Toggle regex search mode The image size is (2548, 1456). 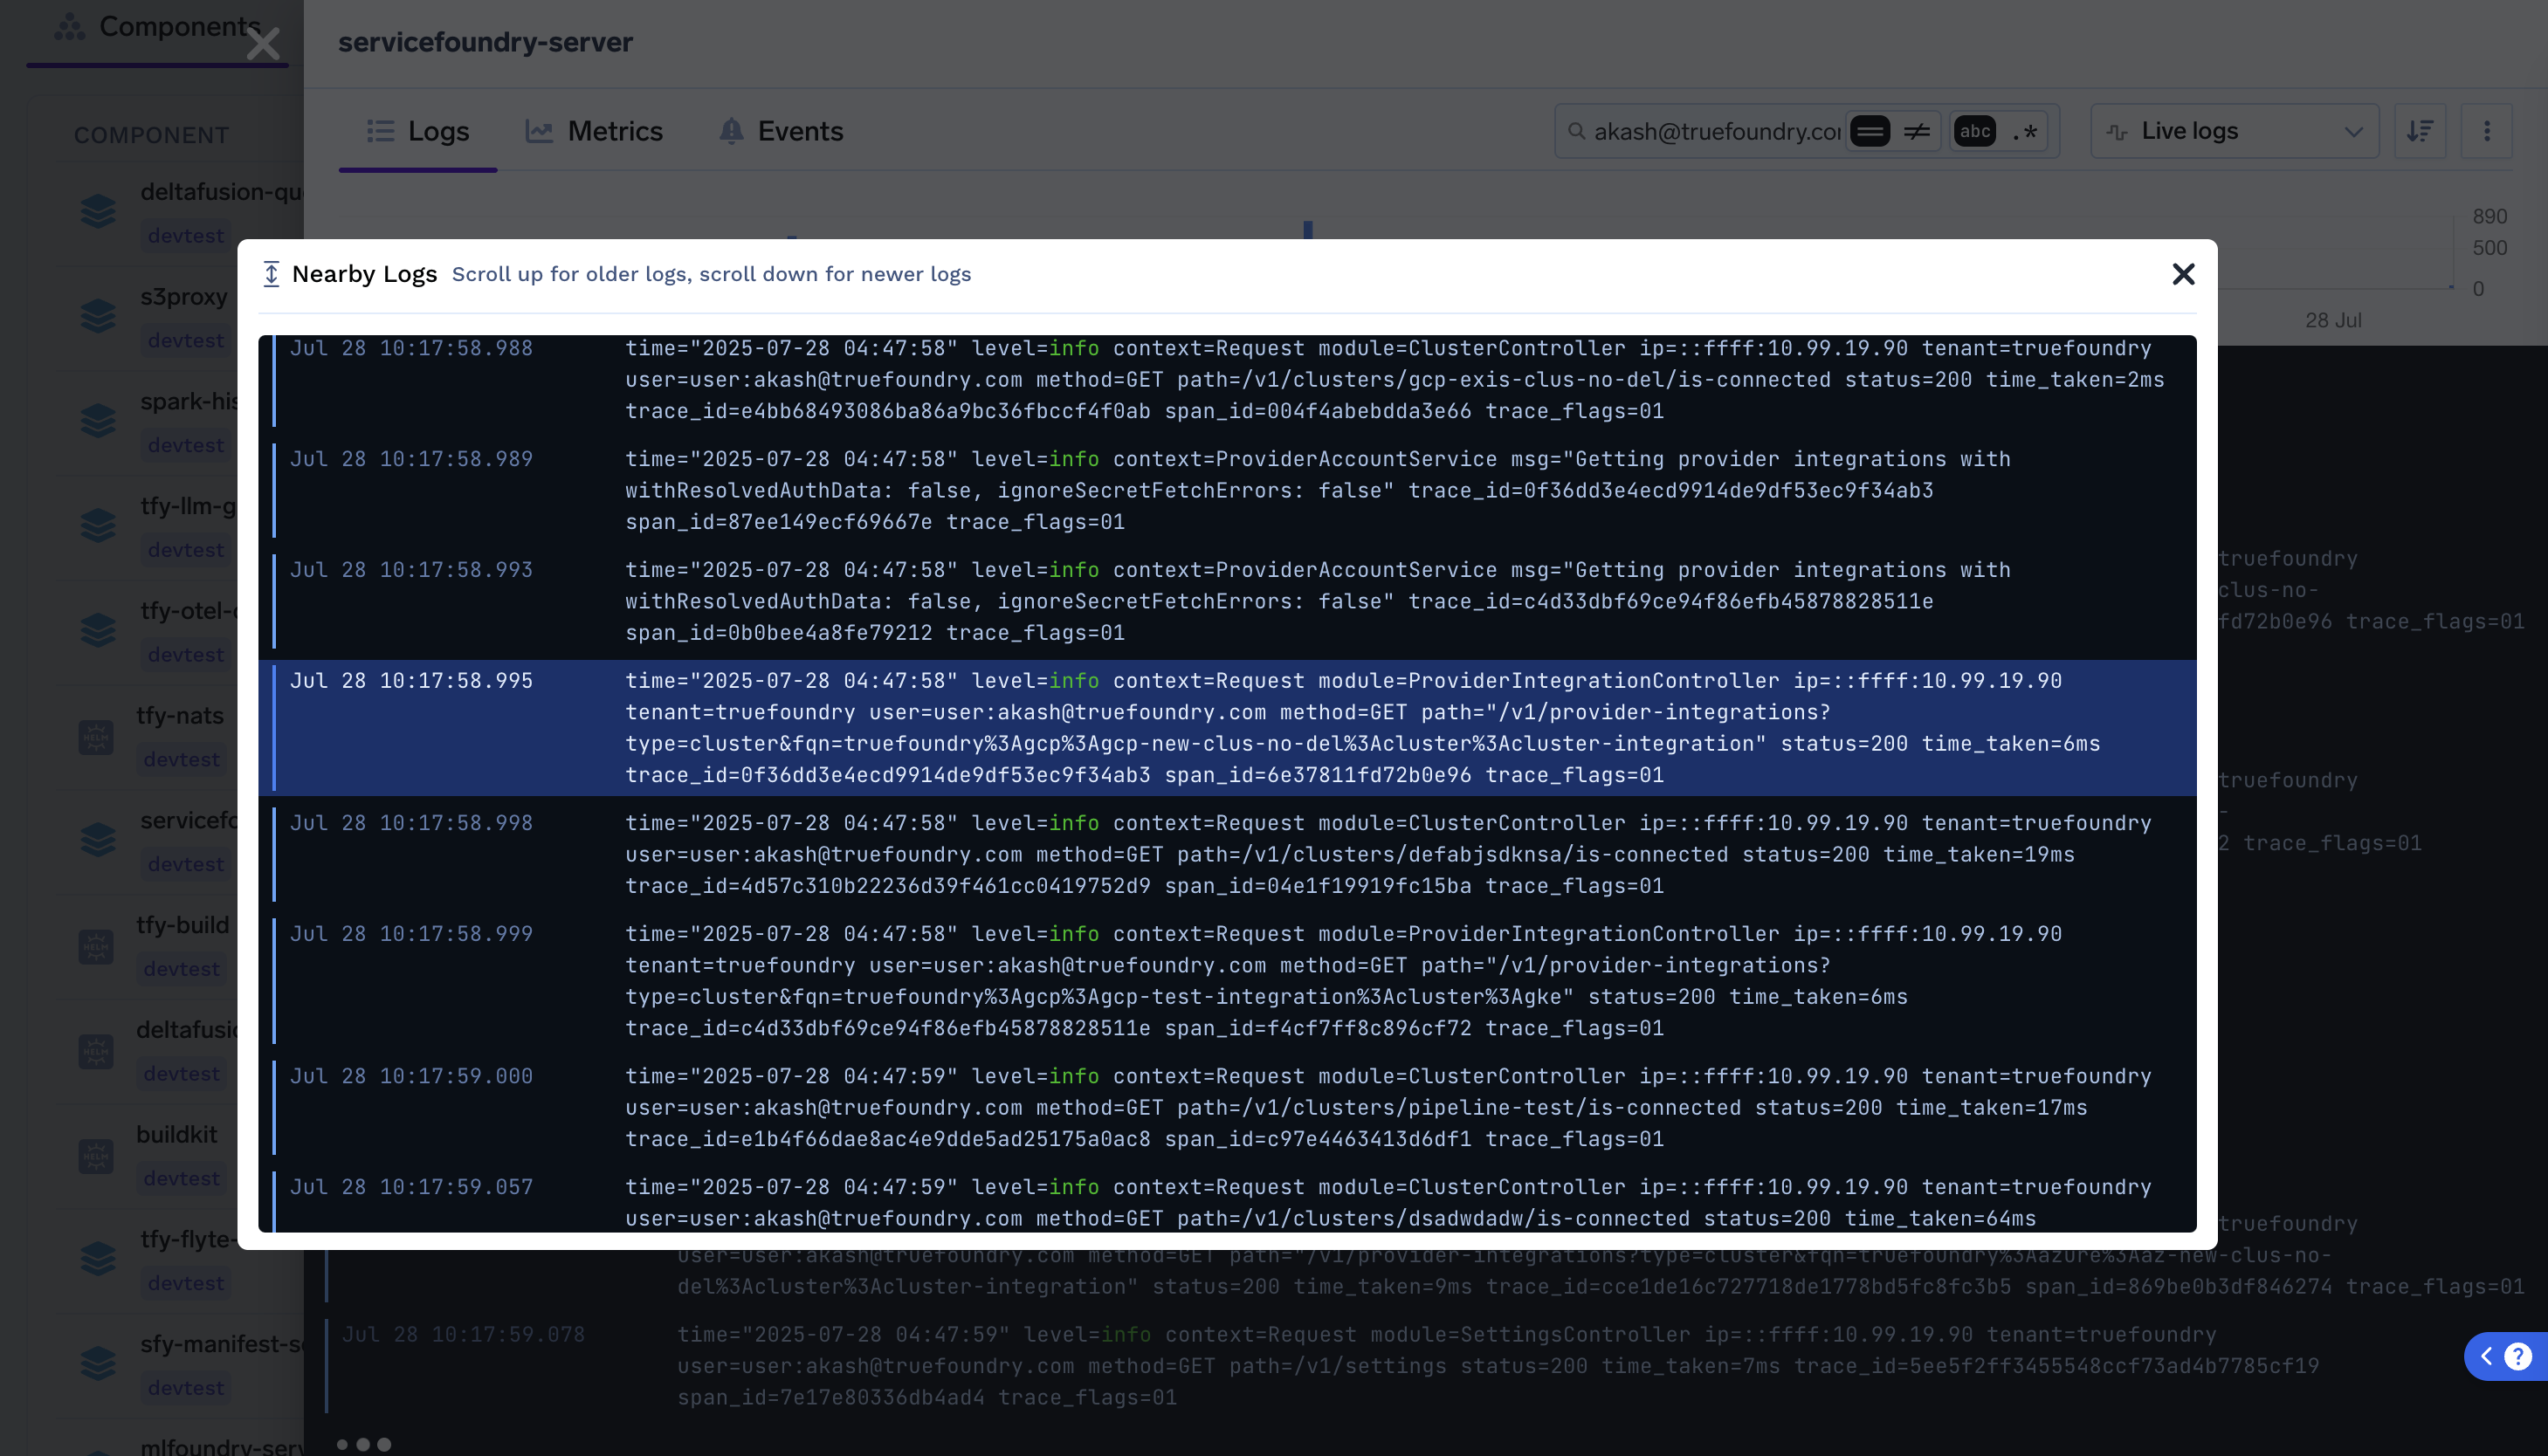(2024, 131)
